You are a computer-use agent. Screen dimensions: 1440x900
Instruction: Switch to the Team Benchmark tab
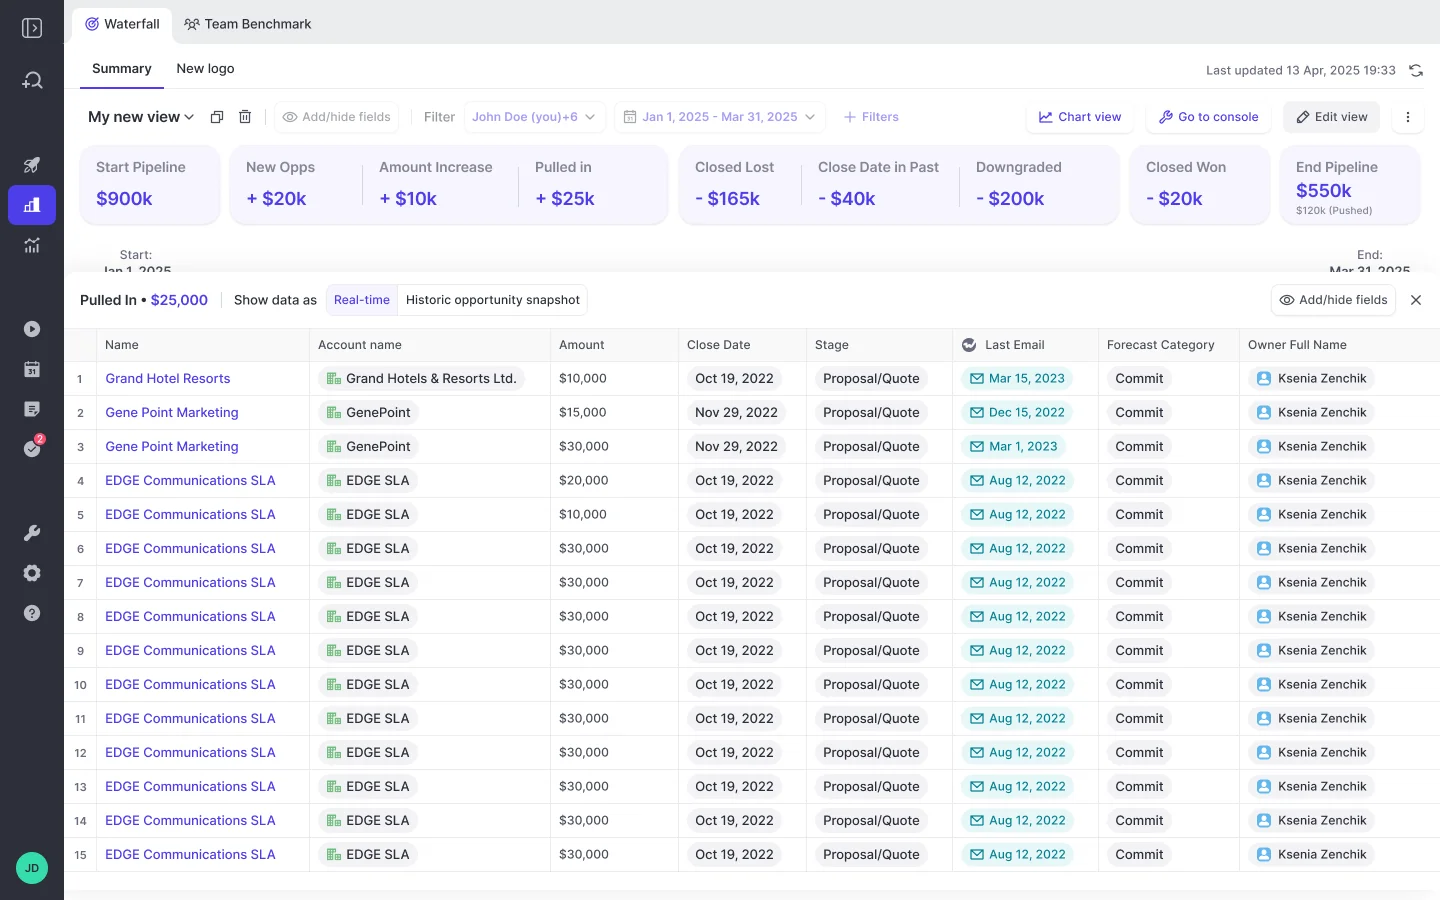[248, 24]
